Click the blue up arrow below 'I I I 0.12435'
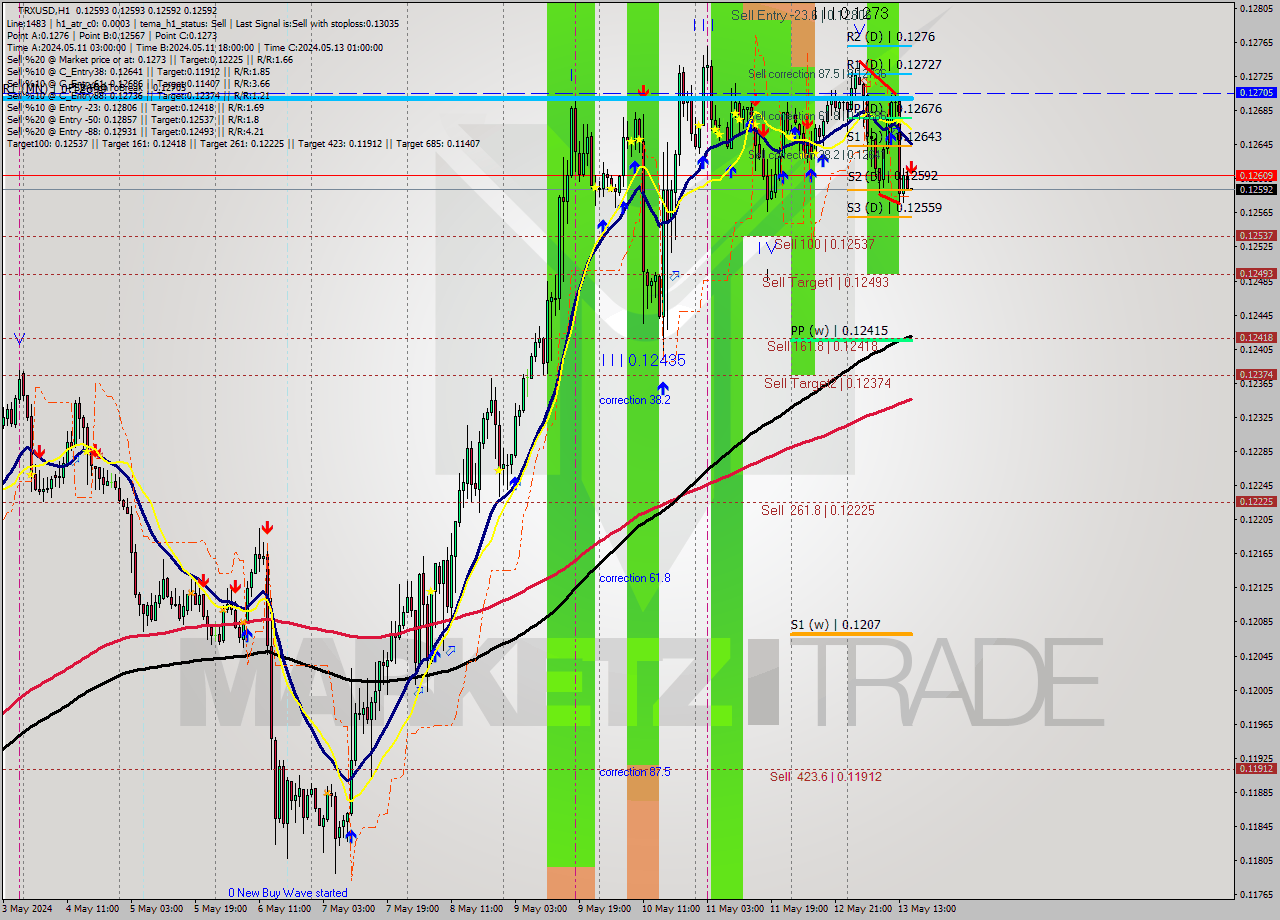Viewport: 1280px width, 920px height. [x=662, y=388]
